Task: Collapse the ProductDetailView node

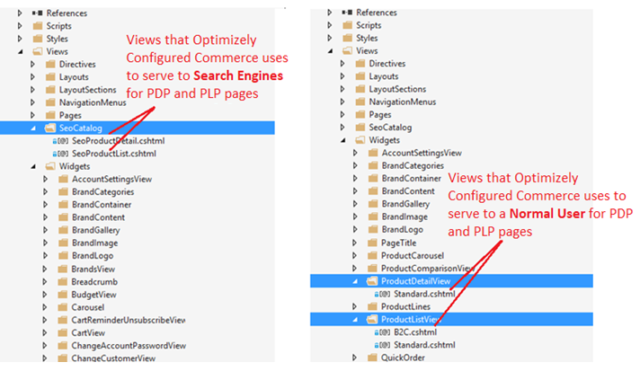Action: pos(355,281)
